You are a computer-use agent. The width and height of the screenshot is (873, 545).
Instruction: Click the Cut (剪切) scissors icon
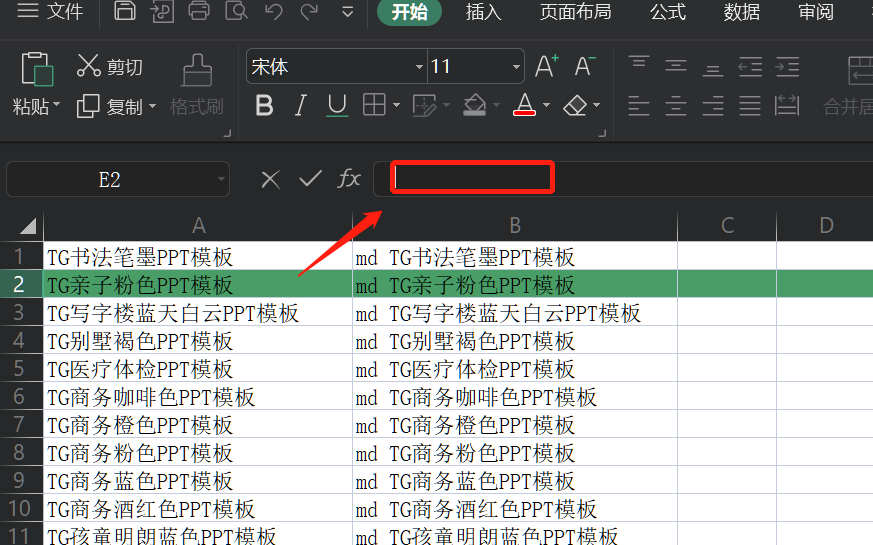pos(89,67)
